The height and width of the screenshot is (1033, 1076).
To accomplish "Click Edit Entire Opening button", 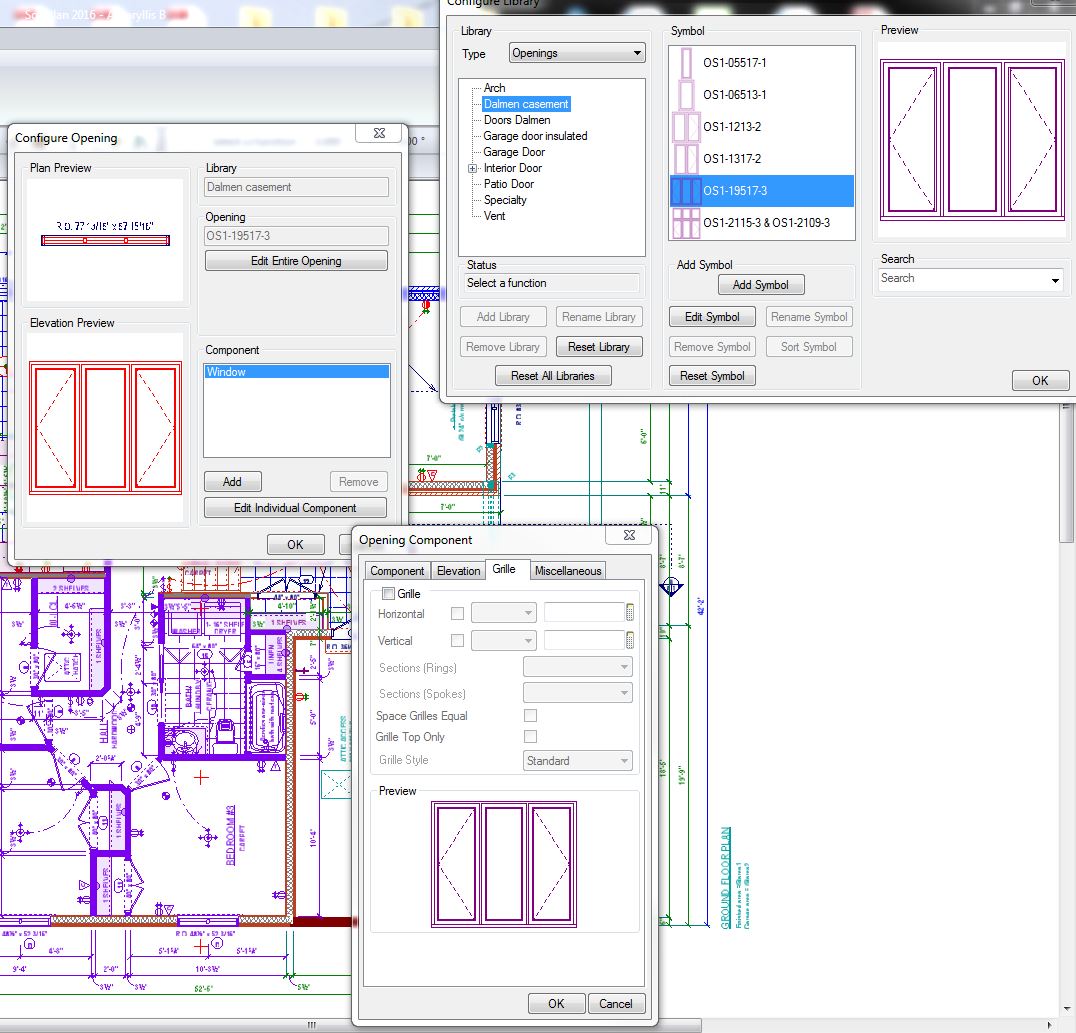I will (296, 261).
